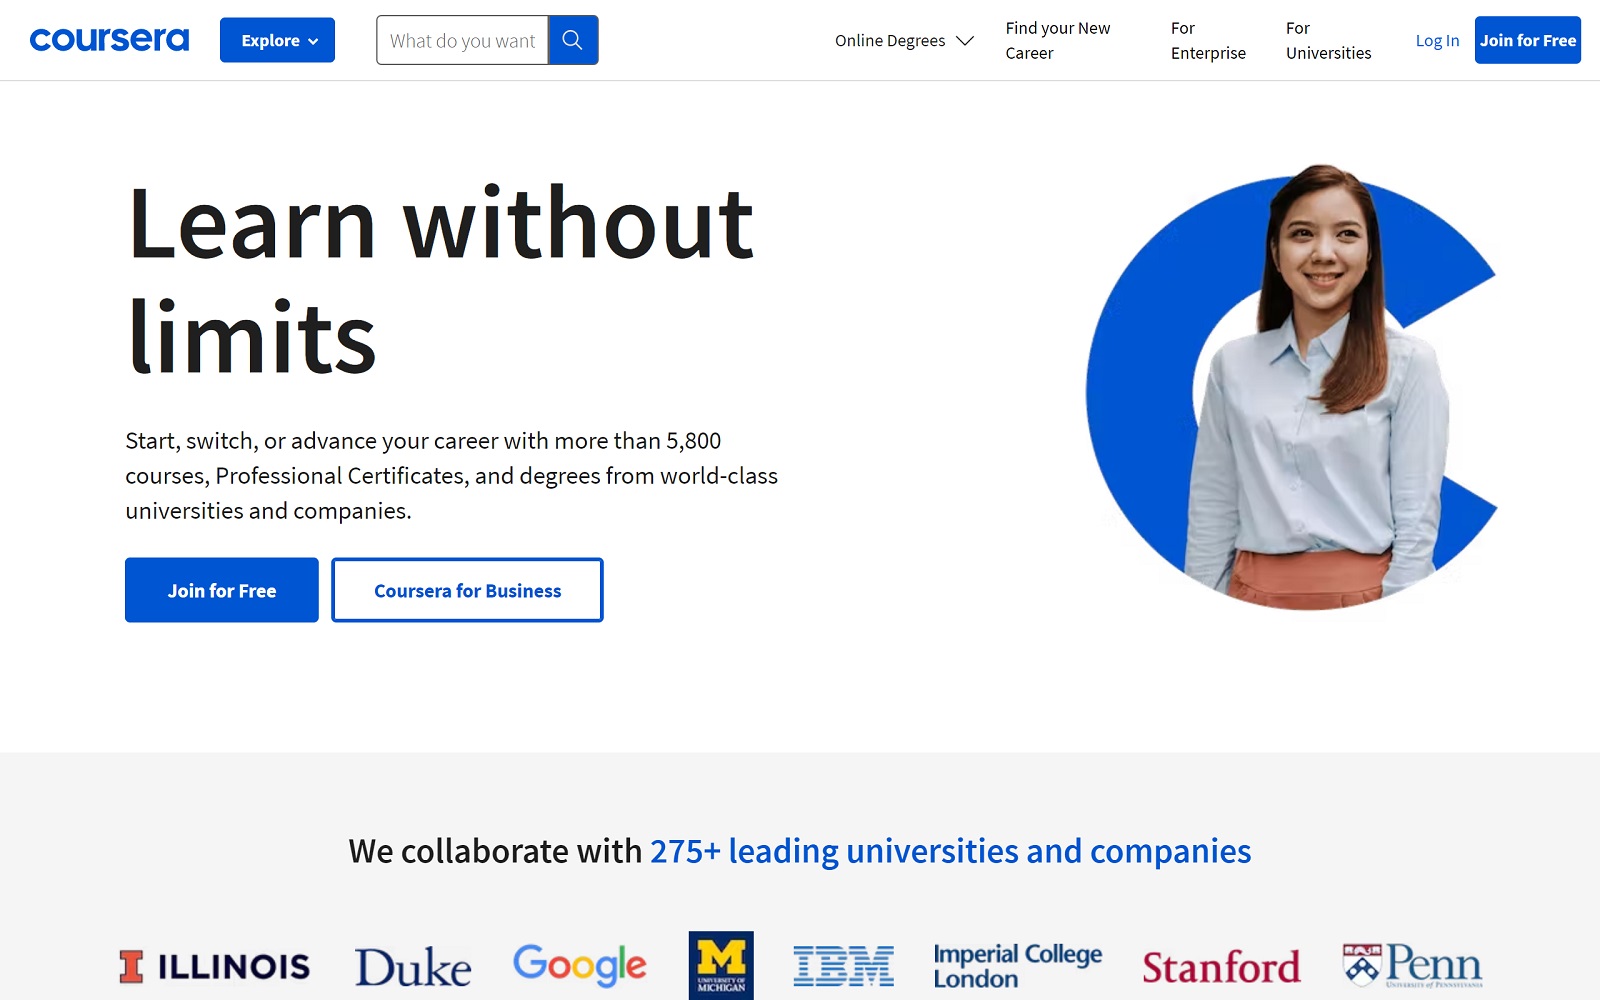The width and height of the screenshot is (1600, 1000).
Task: Focus the 'What do you want' search field
Action: (462, 40)
